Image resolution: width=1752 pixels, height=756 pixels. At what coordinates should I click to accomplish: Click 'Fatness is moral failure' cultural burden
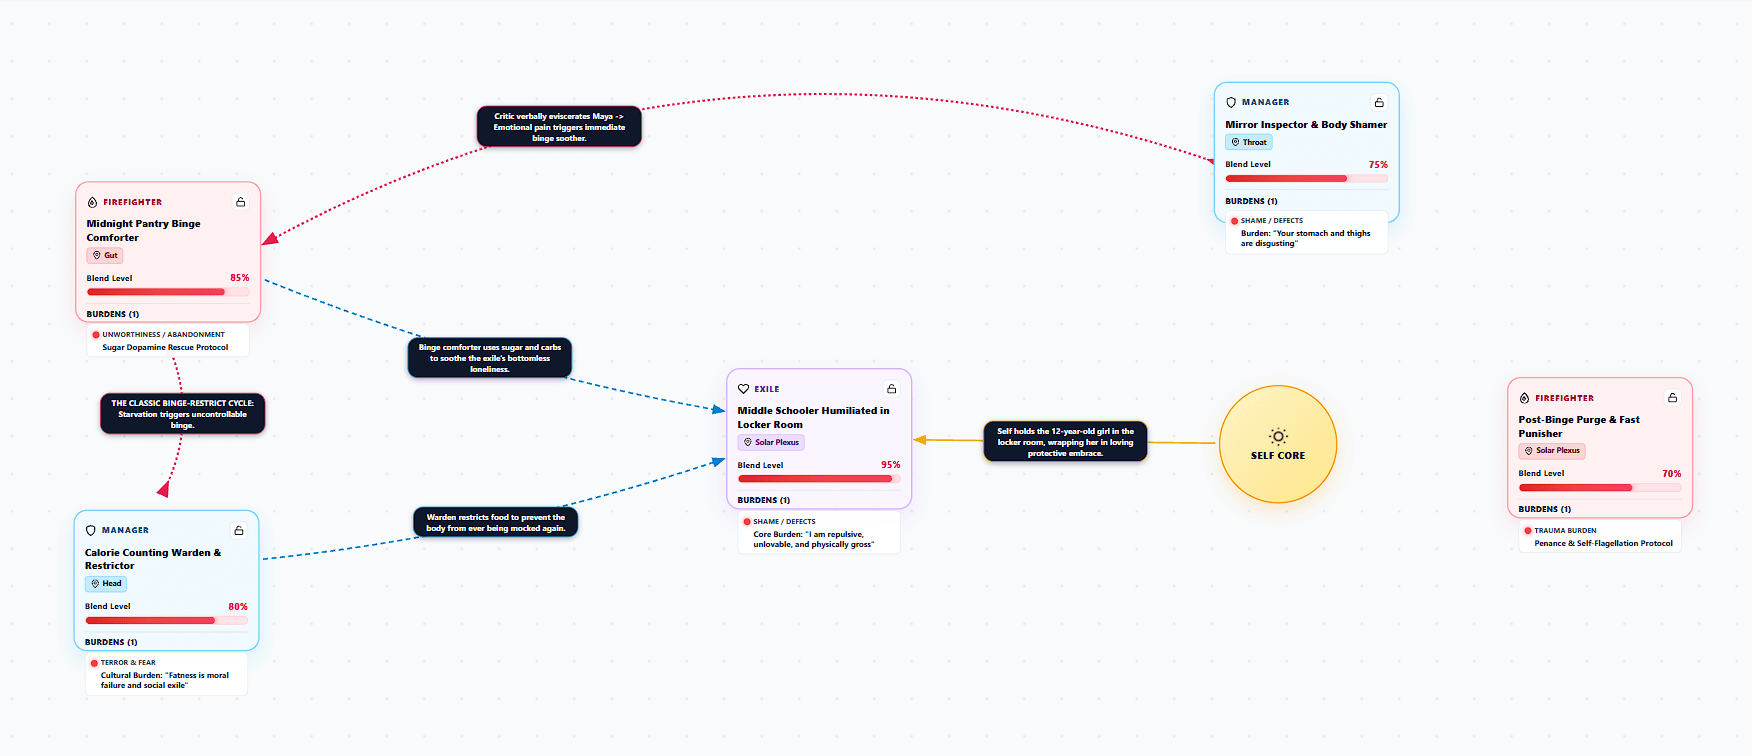coord(165,680)
